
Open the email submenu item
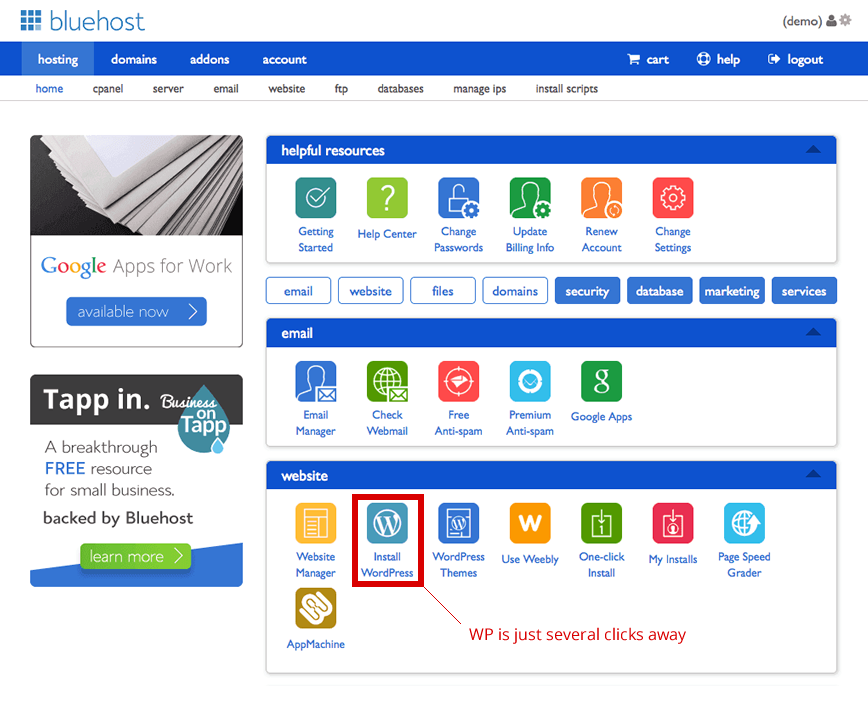click(226, 89)
